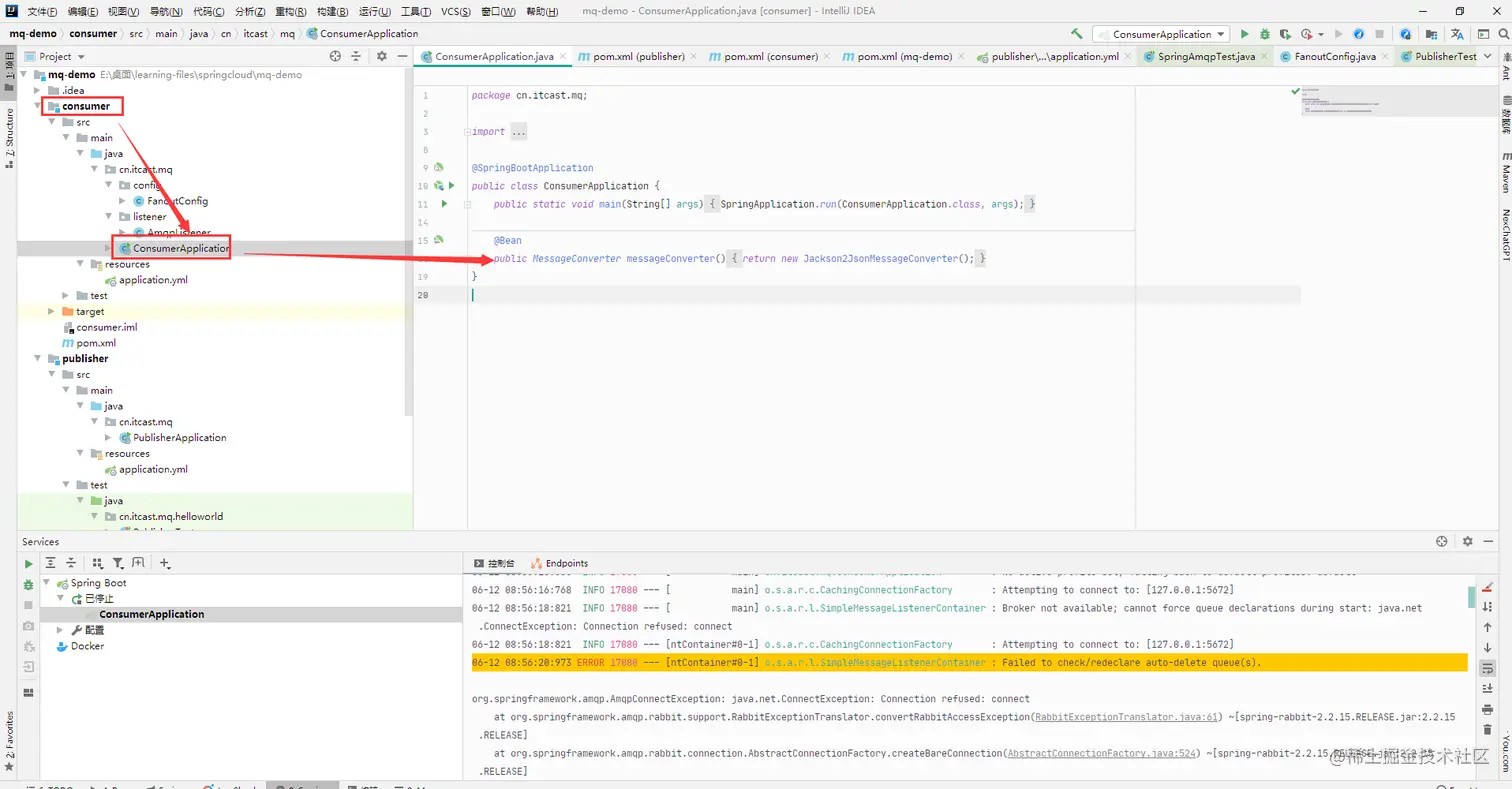
Task: Collapse the consumer module tree node
Action: tap(38, 106)
